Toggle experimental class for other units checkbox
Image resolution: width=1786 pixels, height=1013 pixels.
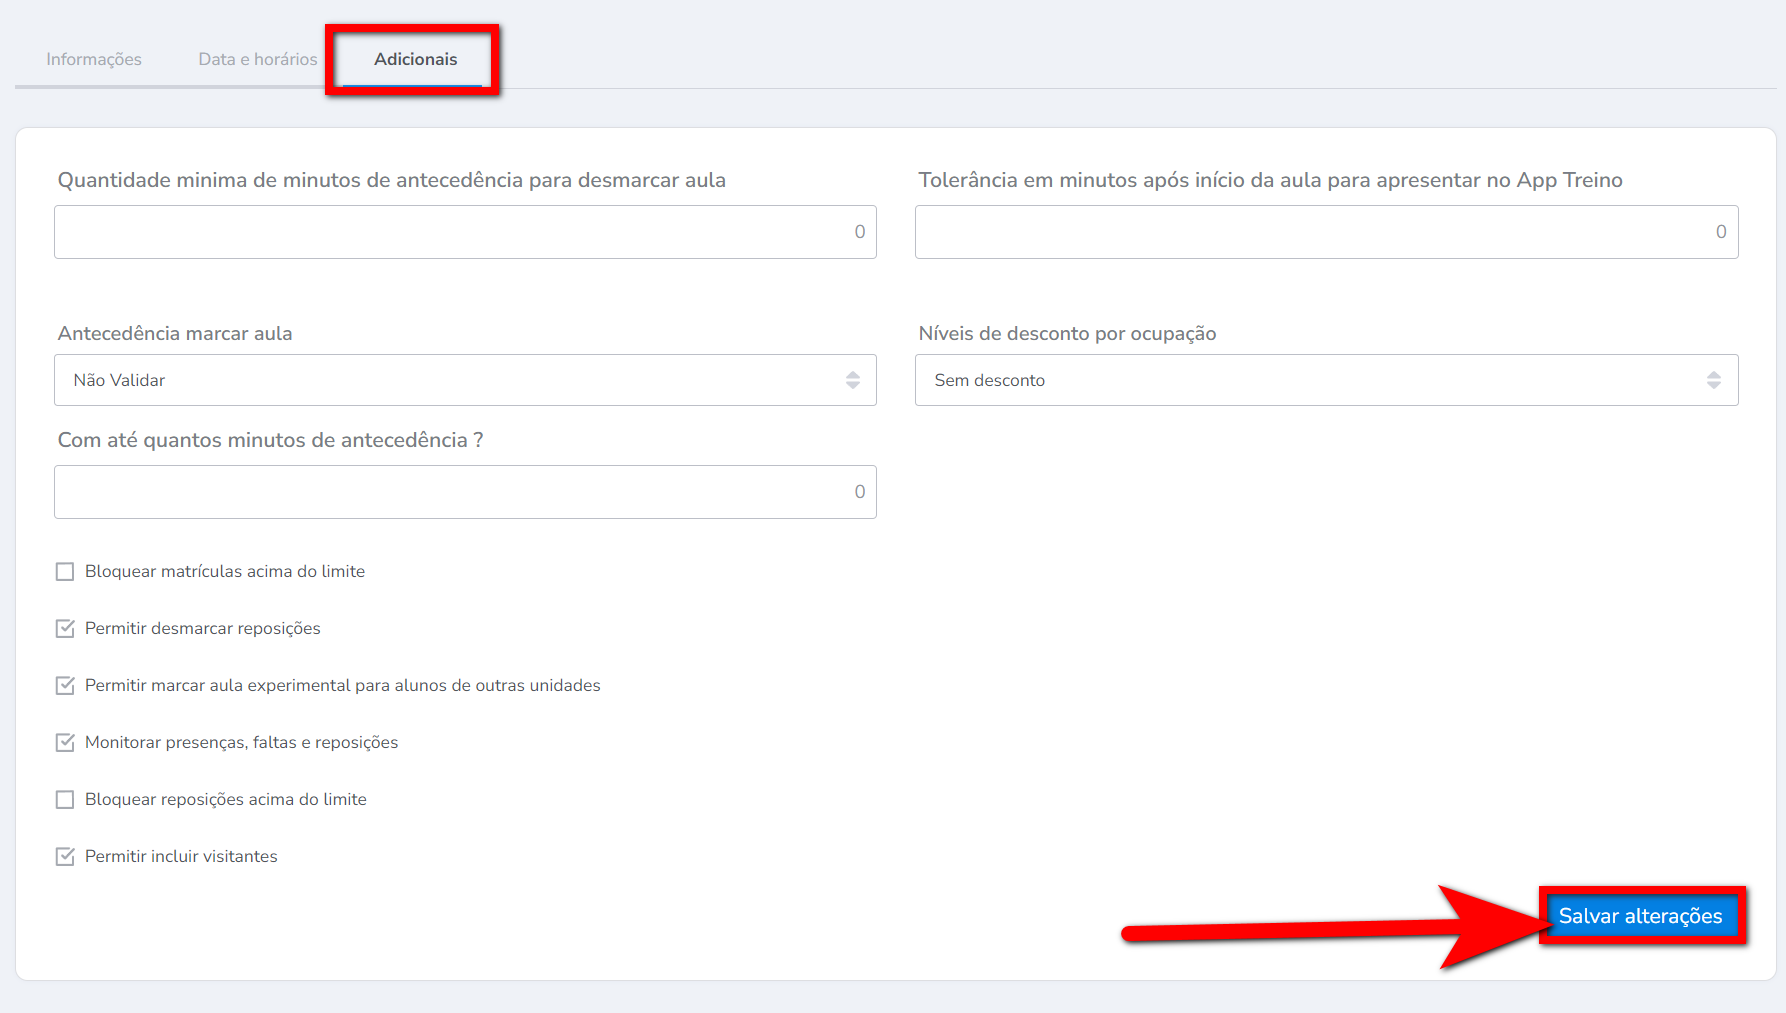[x=65, y=686]
